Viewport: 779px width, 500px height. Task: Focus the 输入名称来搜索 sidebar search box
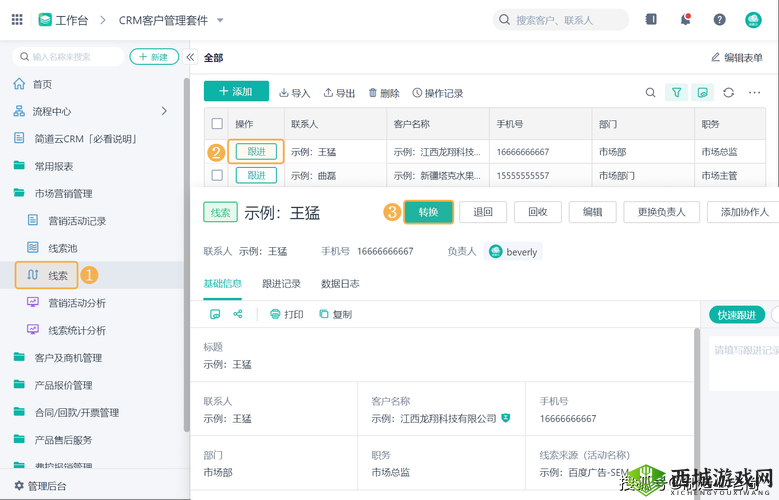[x=68, y=57]
